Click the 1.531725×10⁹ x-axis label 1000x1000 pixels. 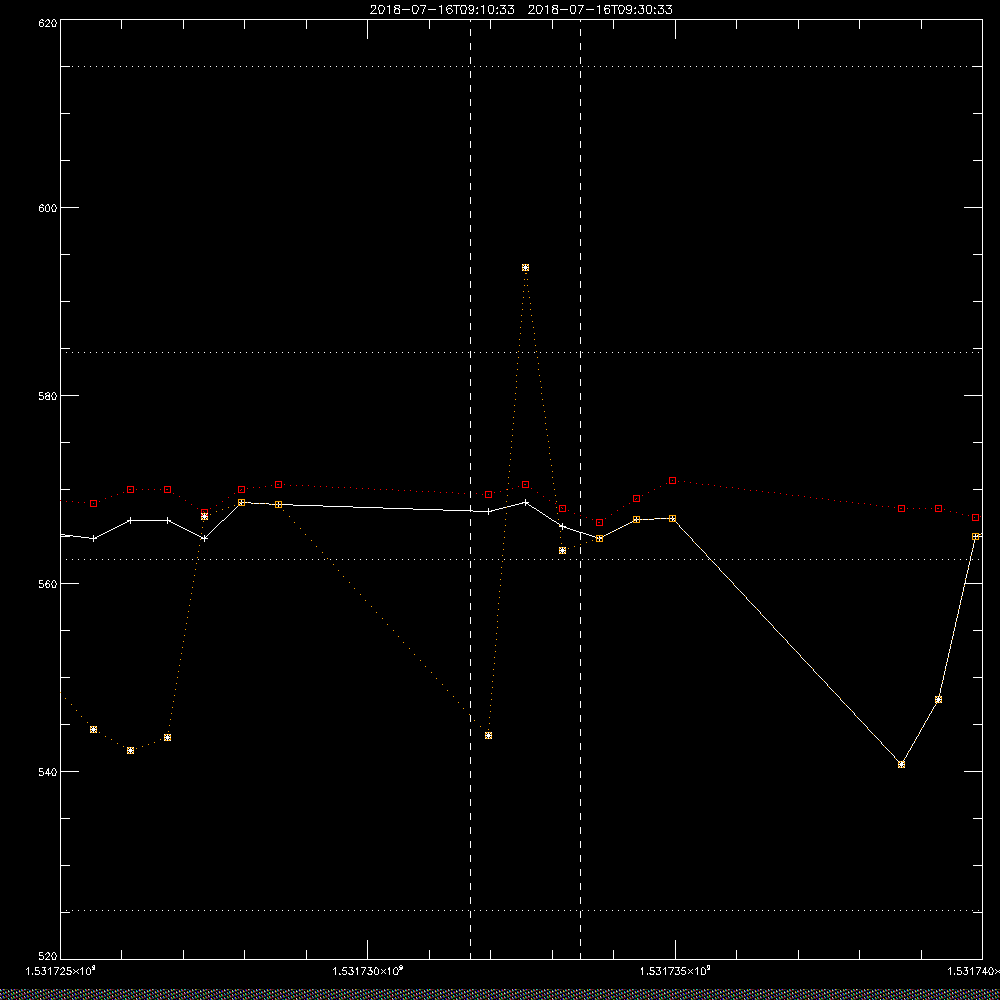61,971
